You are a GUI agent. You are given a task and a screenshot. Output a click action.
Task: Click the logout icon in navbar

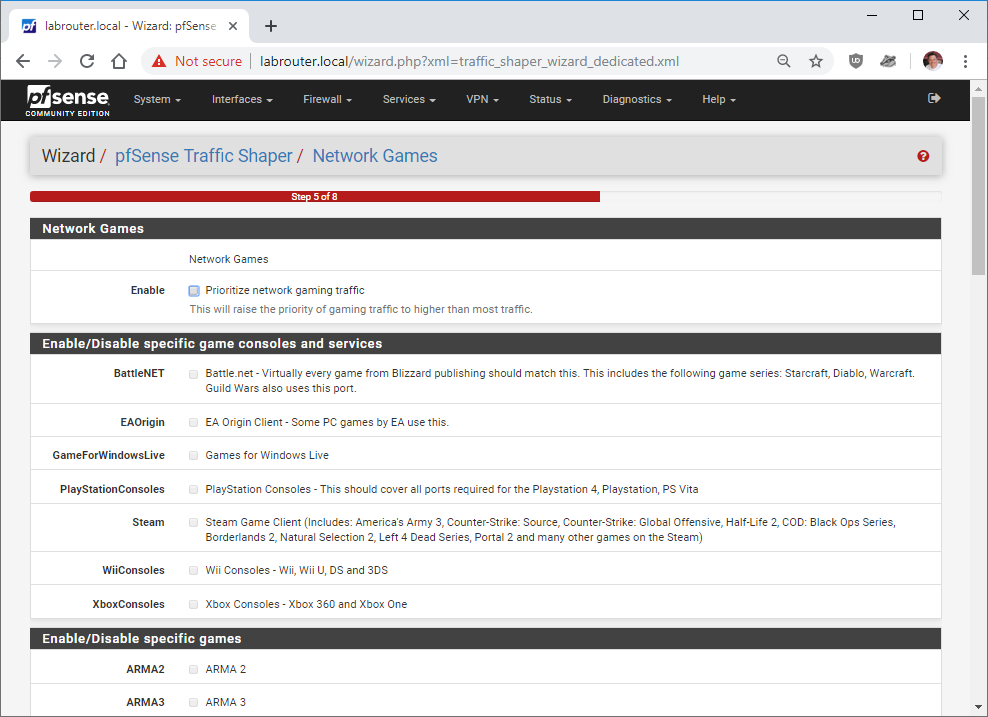pos(934,98)
